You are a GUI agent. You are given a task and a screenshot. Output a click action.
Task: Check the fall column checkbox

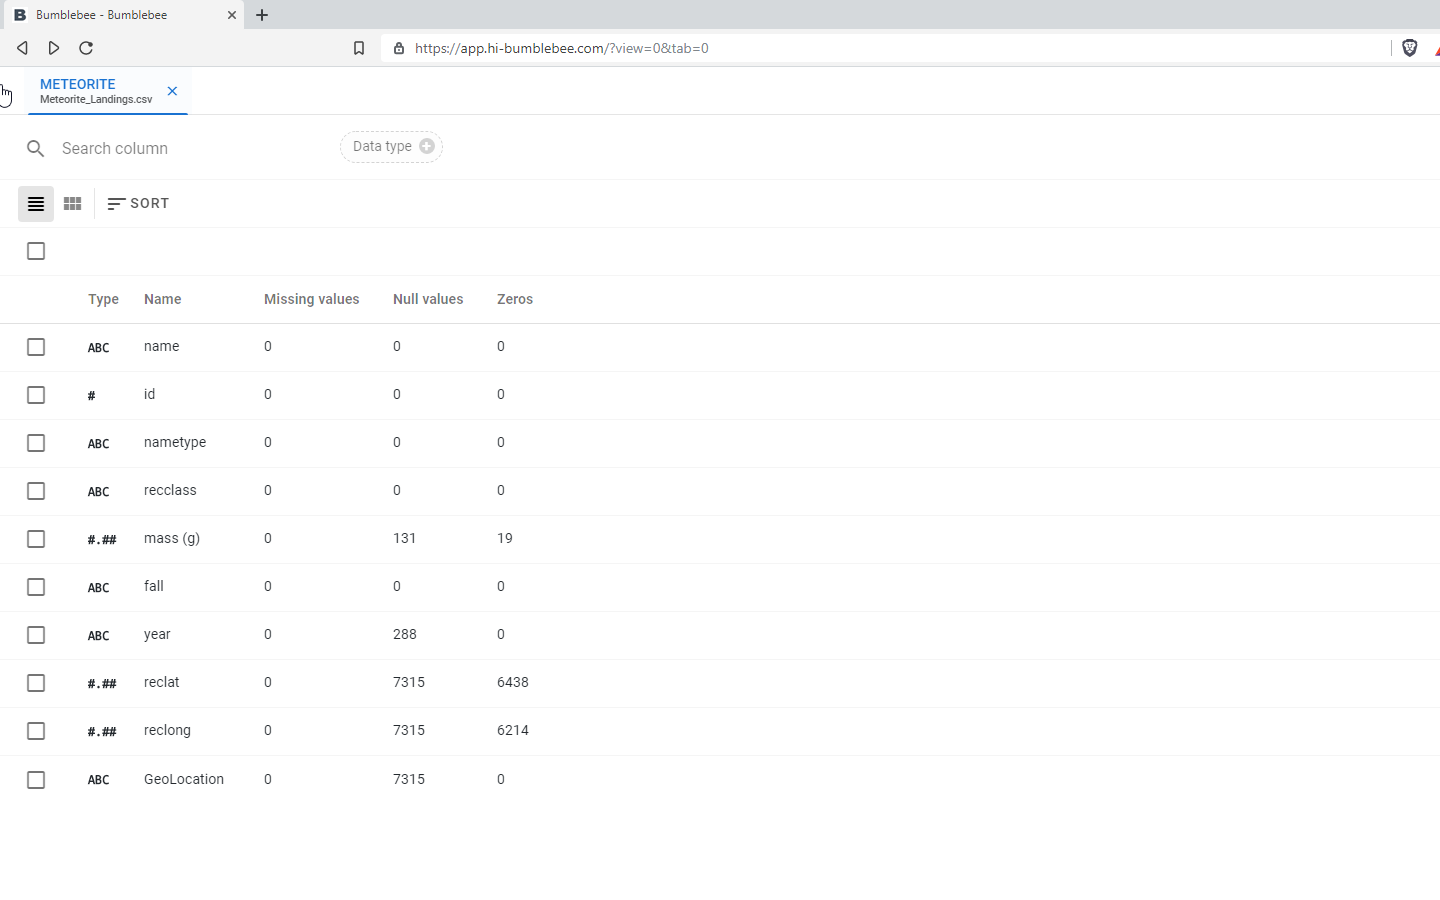36,587
